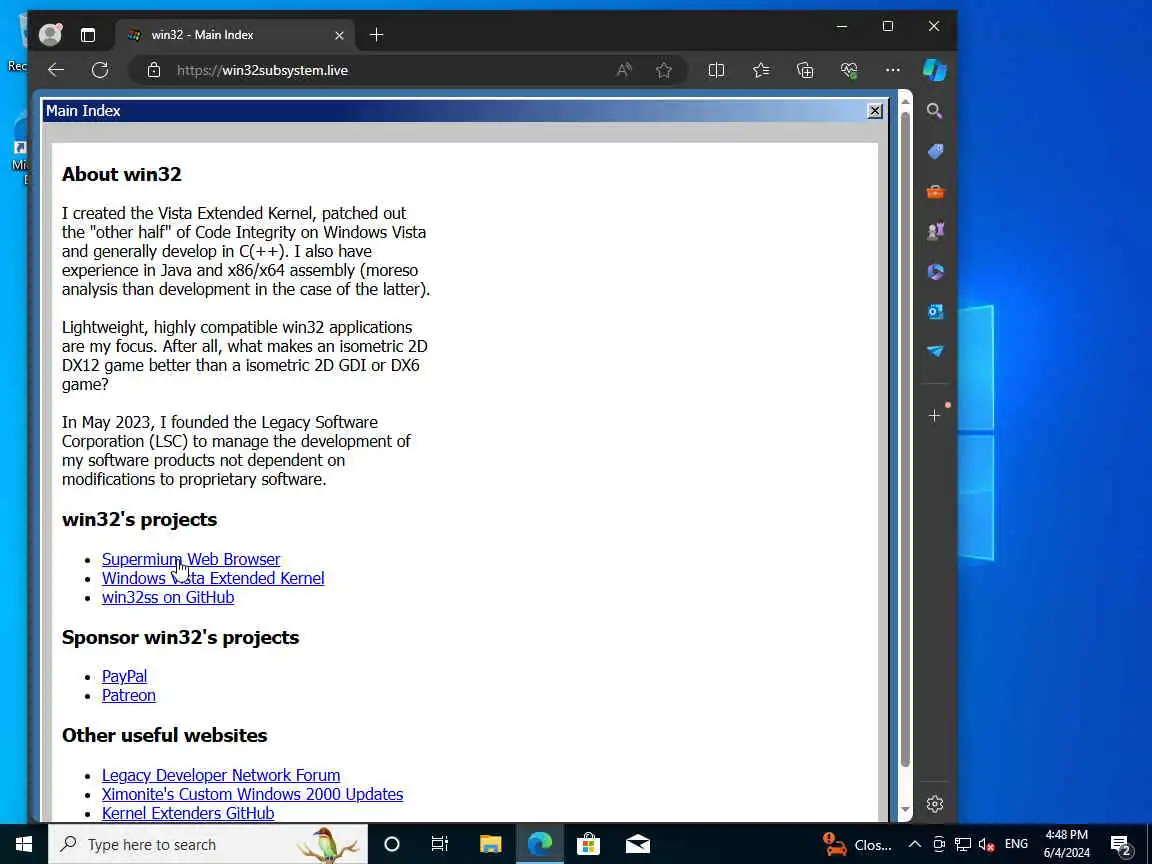Open Mail app from the taskbar

click(x=638, y=844)
